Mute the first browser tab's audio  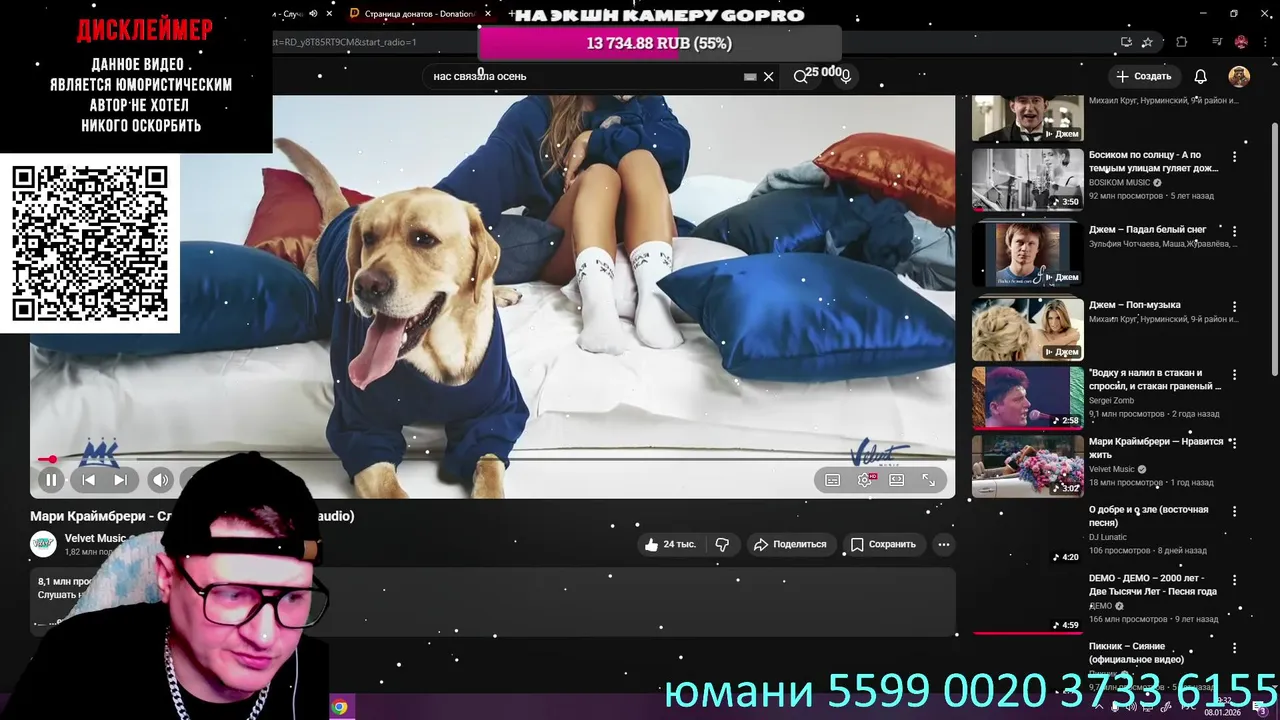[x=314, y=14]
